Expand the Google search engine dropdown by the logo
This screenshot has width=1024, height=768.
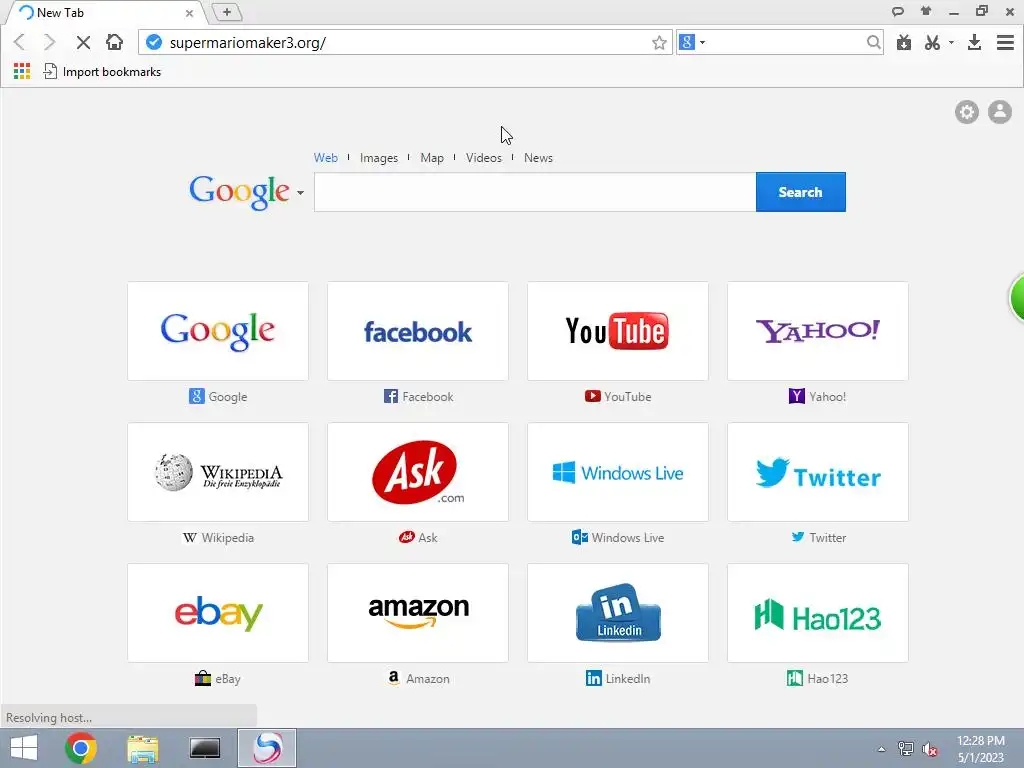(300, 193)
